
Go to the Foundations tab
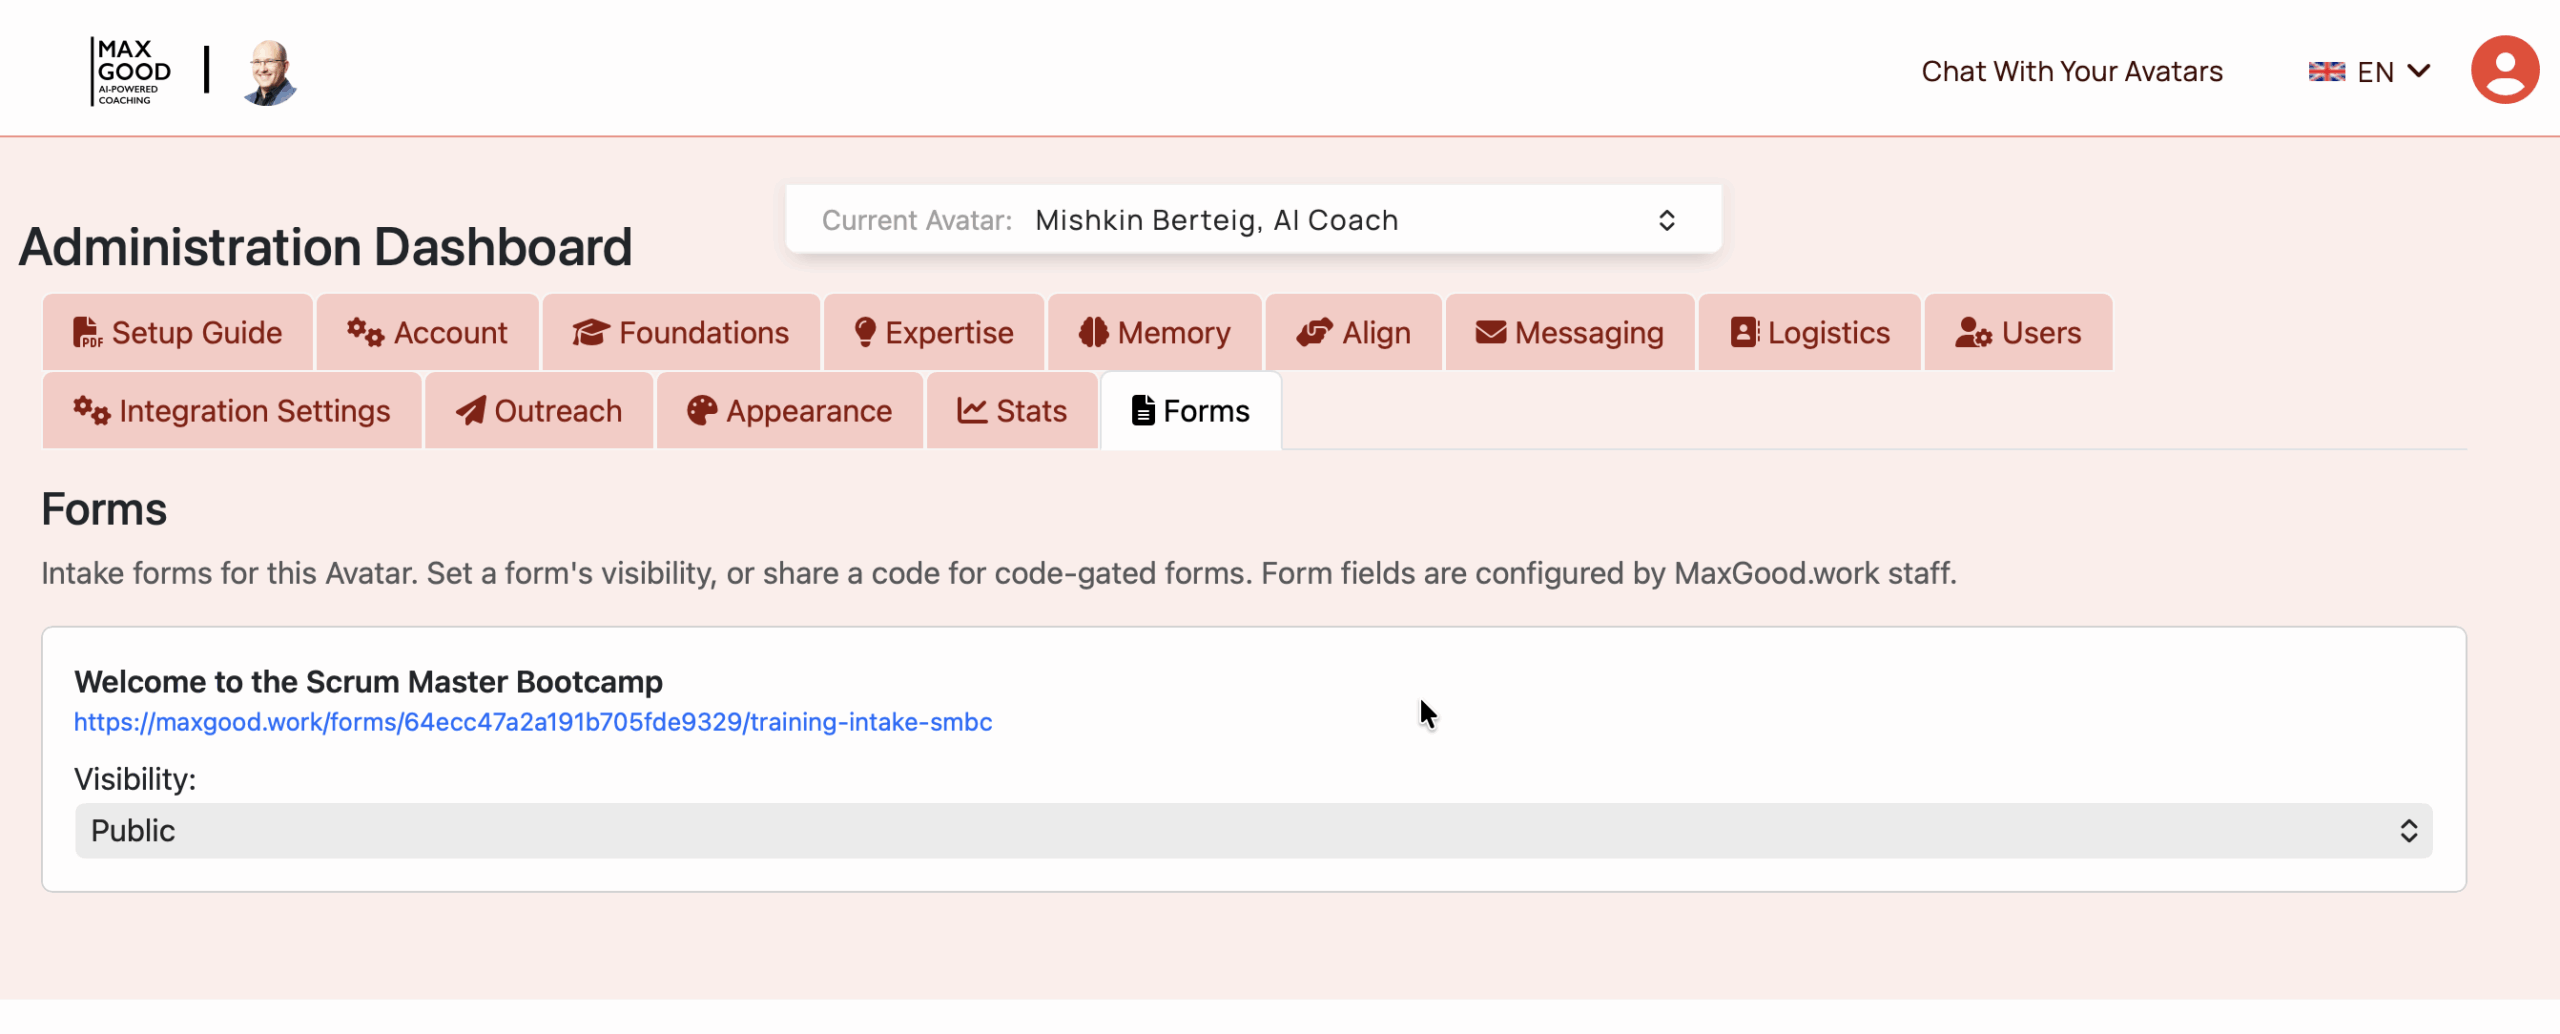(x=681, y=332)
